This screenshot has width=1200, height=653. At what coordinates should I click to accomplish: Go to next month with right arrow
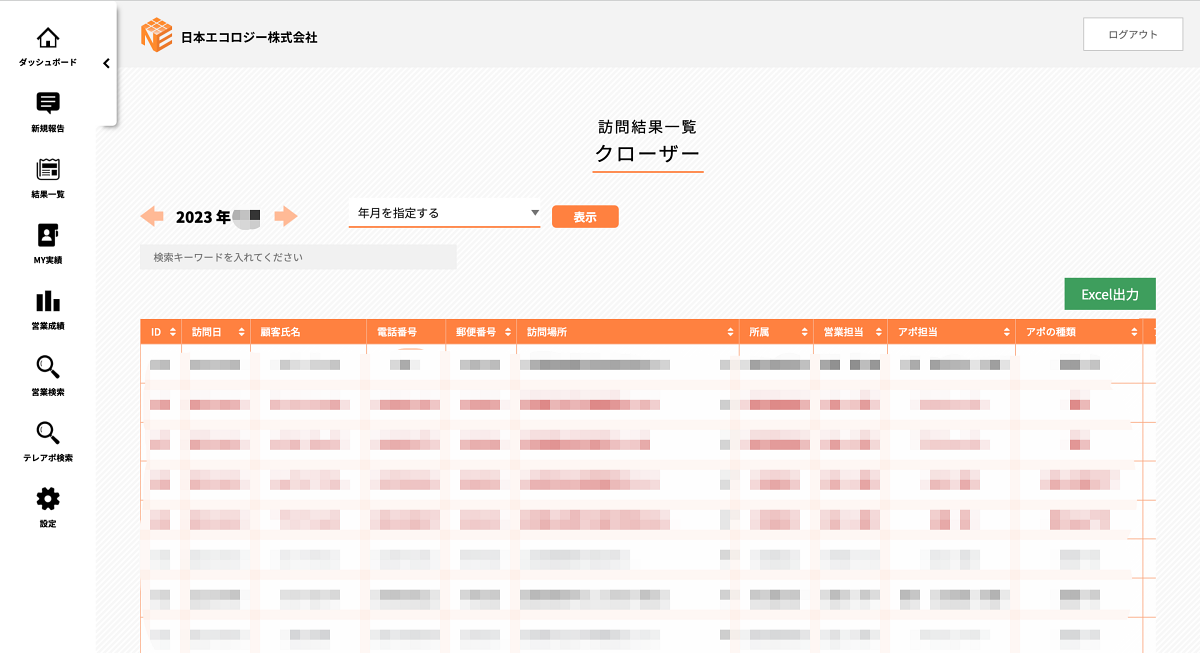[x=286, y=216]
